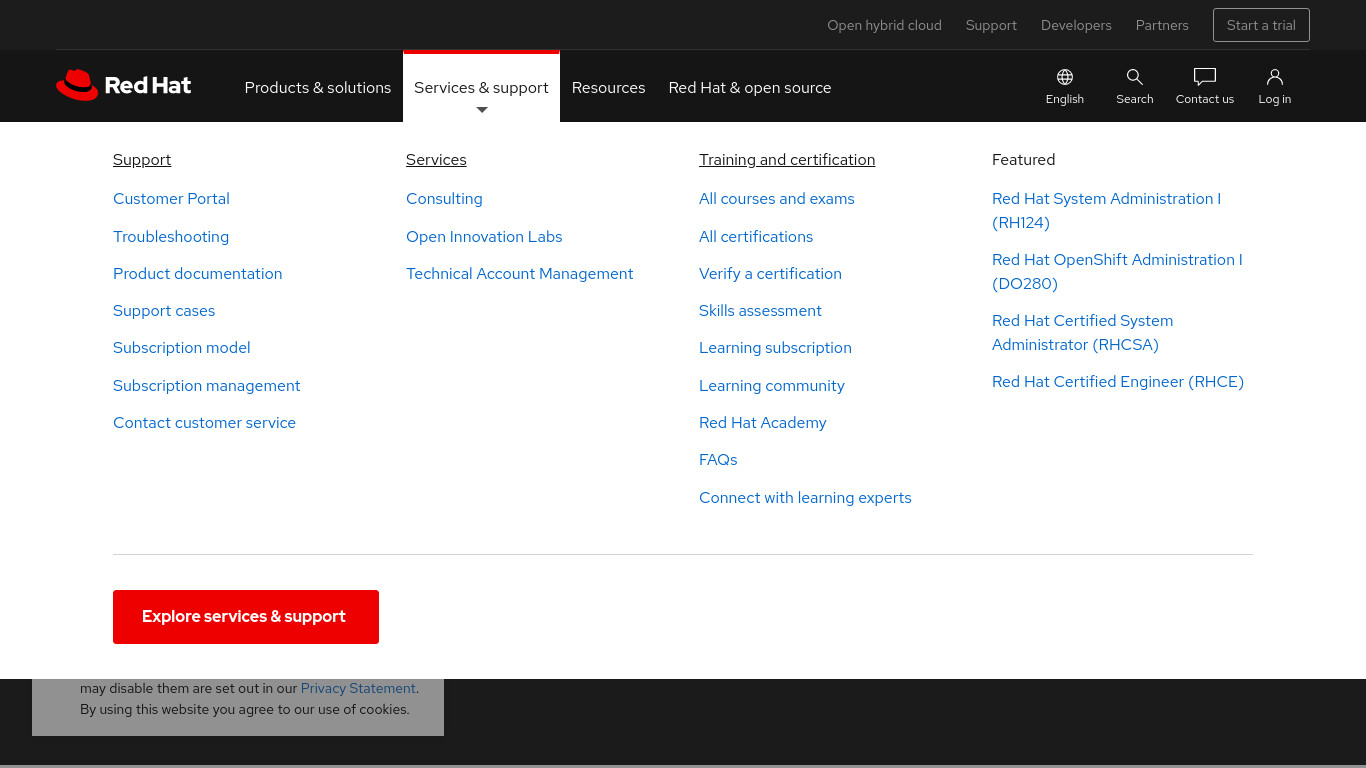Open the Skills assessment link
Image resolution: width=1366 pixels, height=768 pixels.
tap(760, 311)
